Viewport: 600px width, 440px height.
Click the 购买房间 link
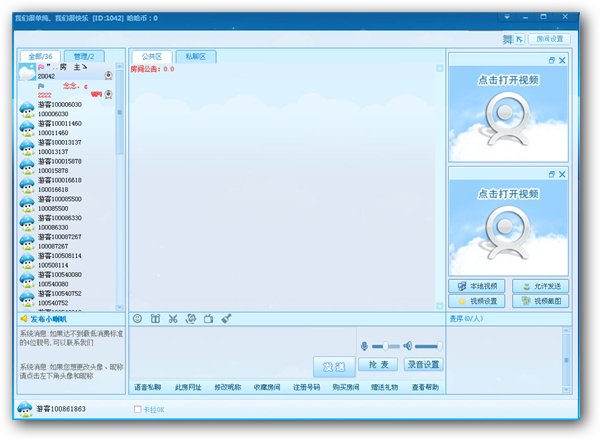coord(346,387)
